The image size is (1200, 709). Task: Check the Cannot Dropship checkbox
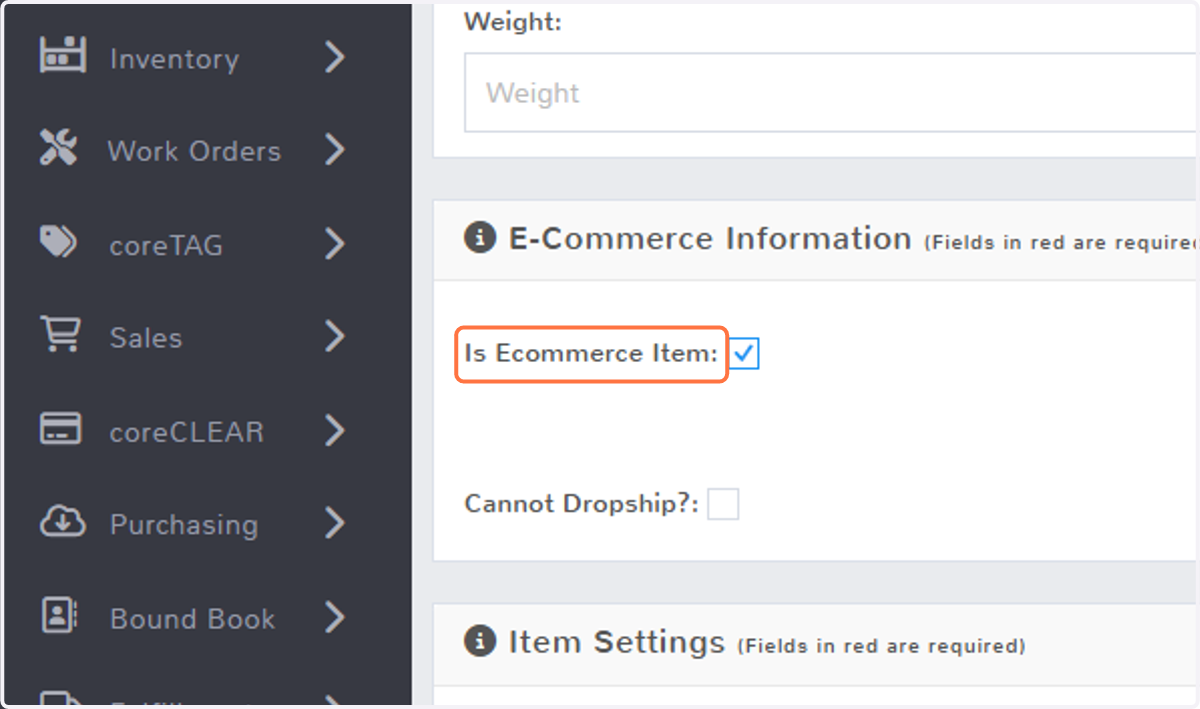pos(723,504)
